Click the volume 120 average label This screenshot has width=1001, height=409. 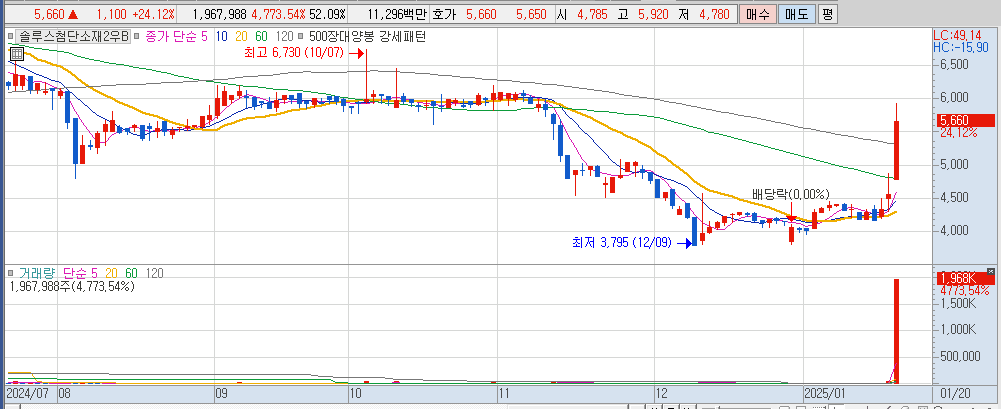point(154,273)
